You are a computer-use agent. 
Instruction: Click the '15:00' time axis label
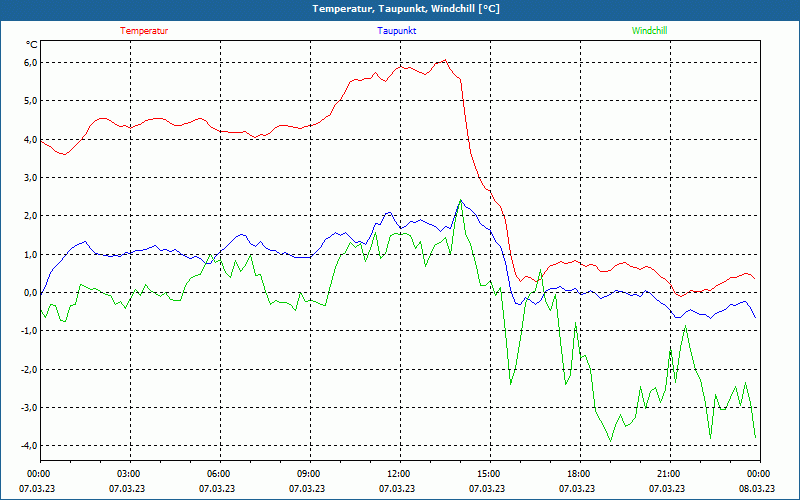(x=488, y=474)
